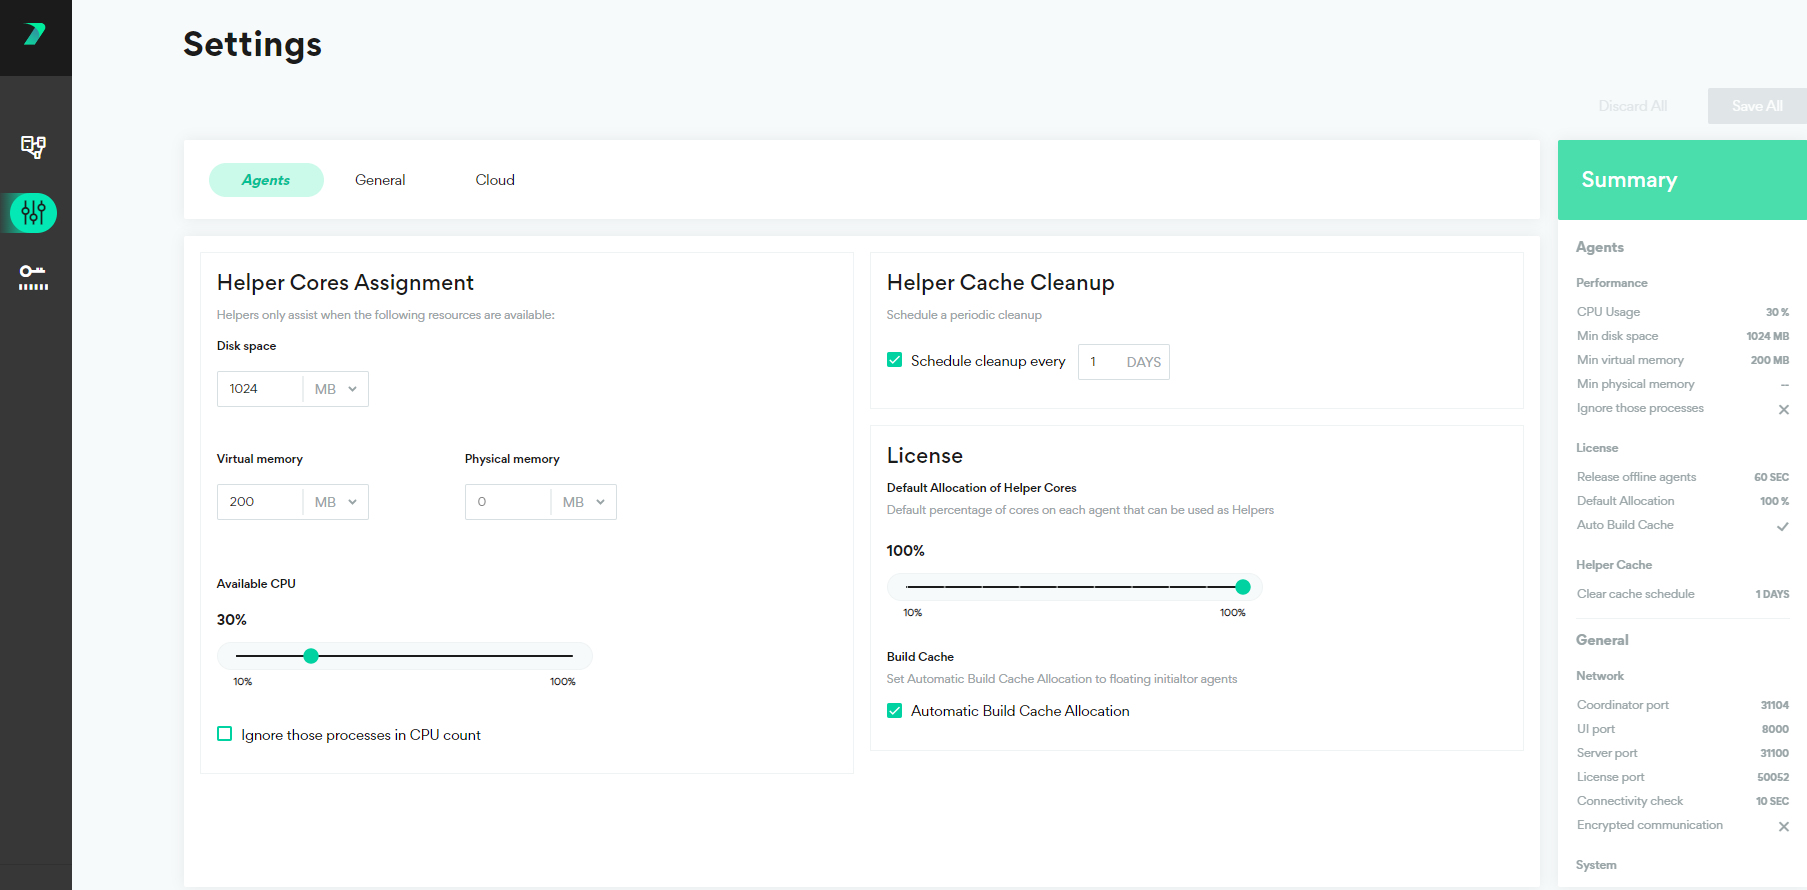The image size is (1807, 890).
Task: Click the cleanup interval days input field
Action: pyautogui.click(x=1100, y=362)
